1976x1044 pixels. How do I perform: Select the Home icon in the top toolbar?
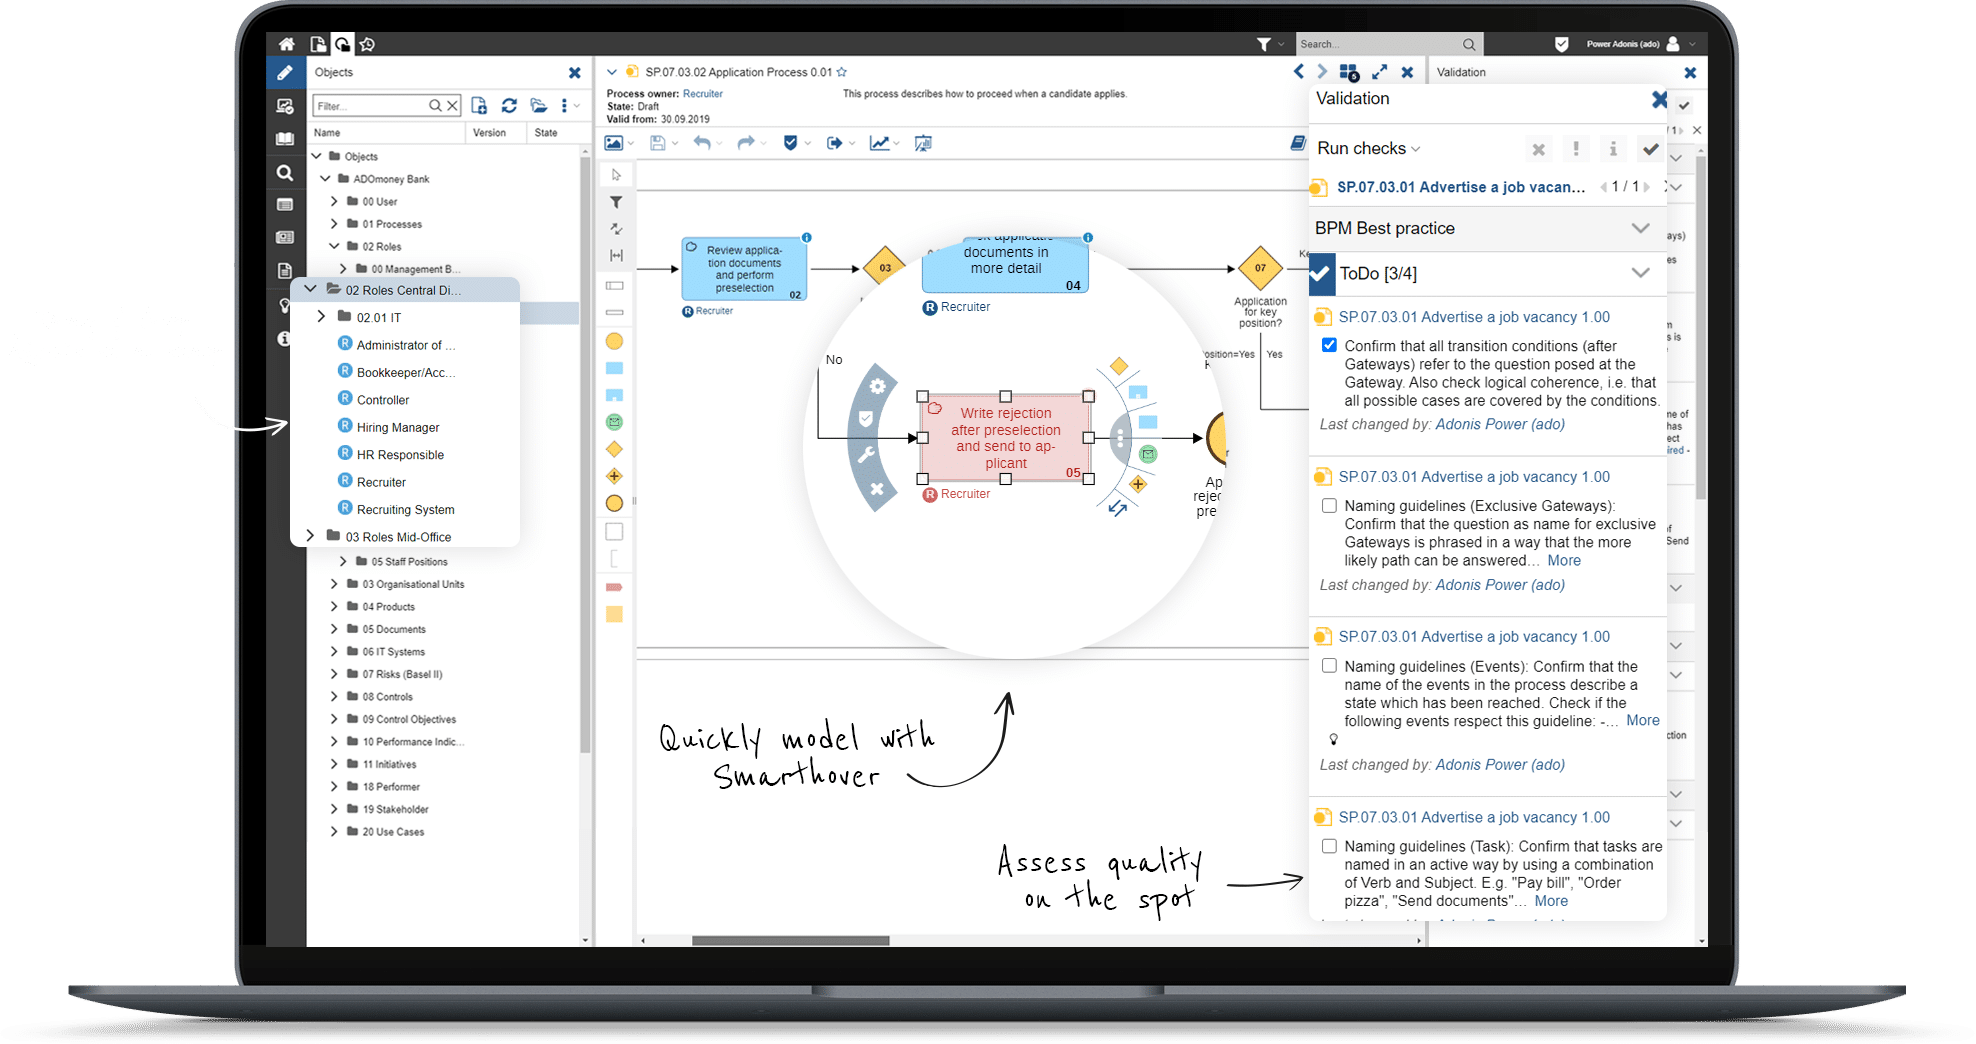click(287, 44)
